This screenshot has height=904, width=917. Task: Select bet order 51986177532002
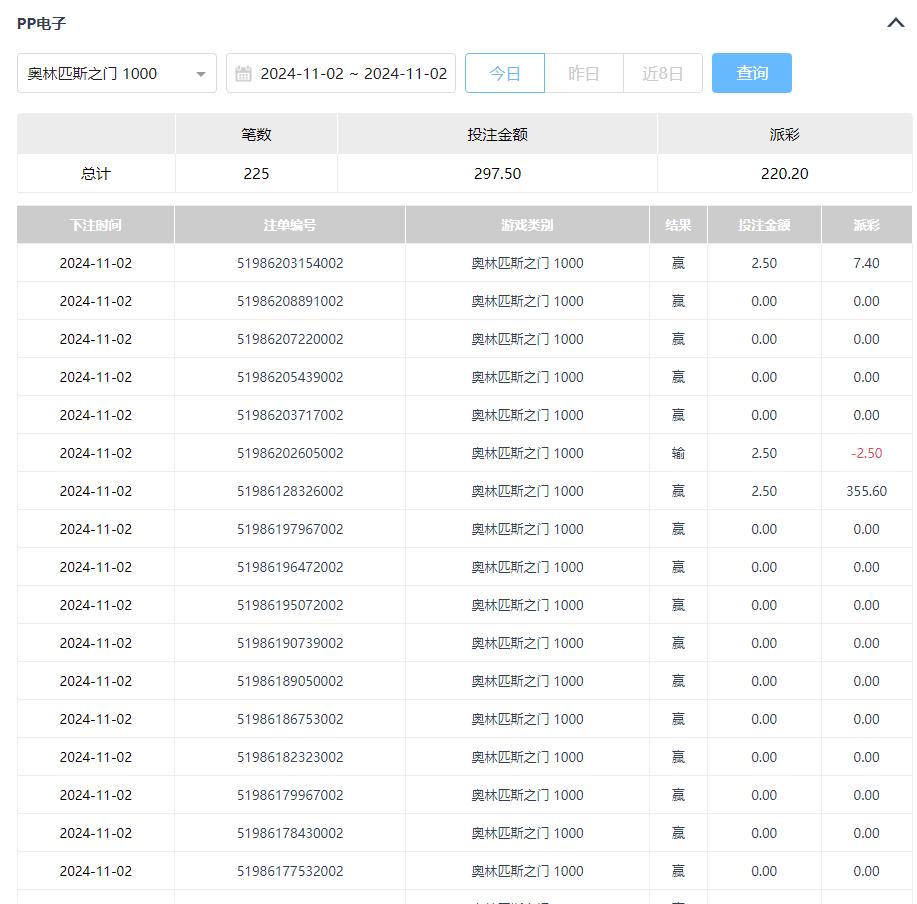[290, 871]
